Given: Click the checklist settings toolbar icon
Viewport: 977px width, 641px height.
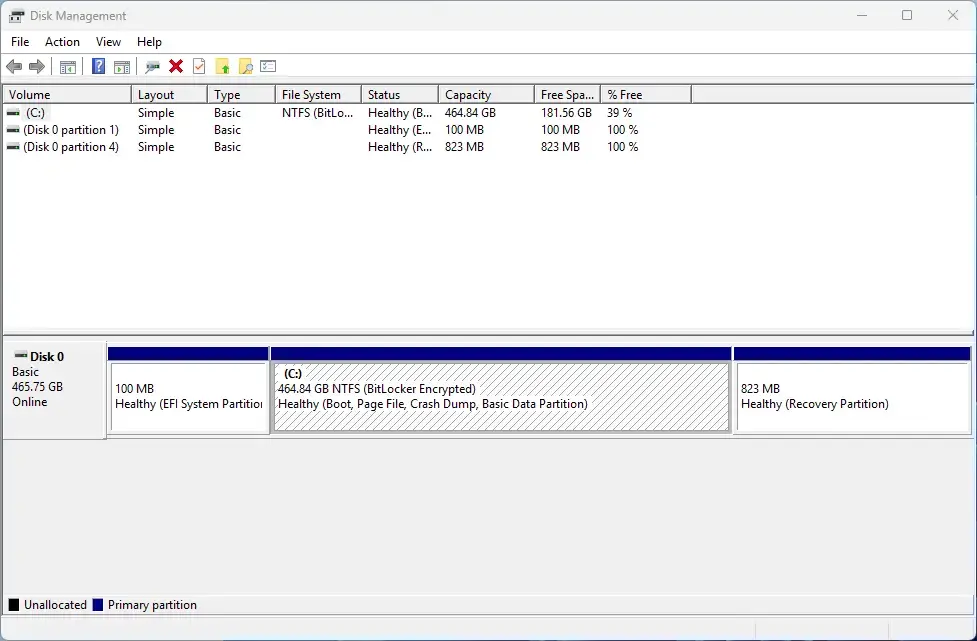Looking at the screenshot, I should tap(268, 66).
